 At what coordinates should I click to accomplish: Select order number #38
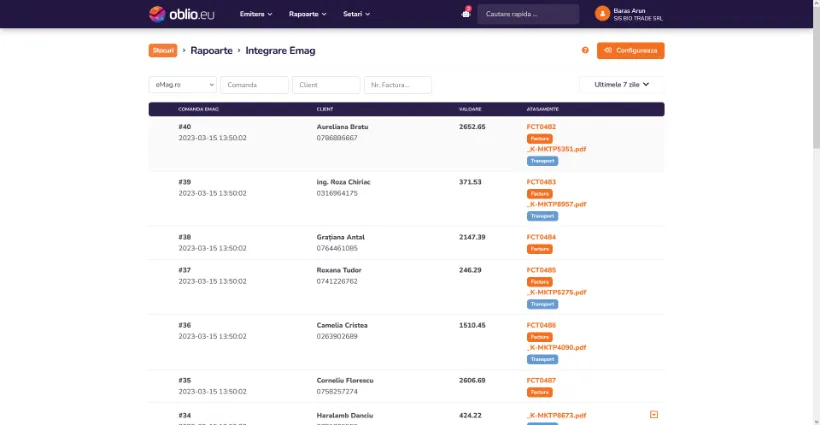point(185,237)
